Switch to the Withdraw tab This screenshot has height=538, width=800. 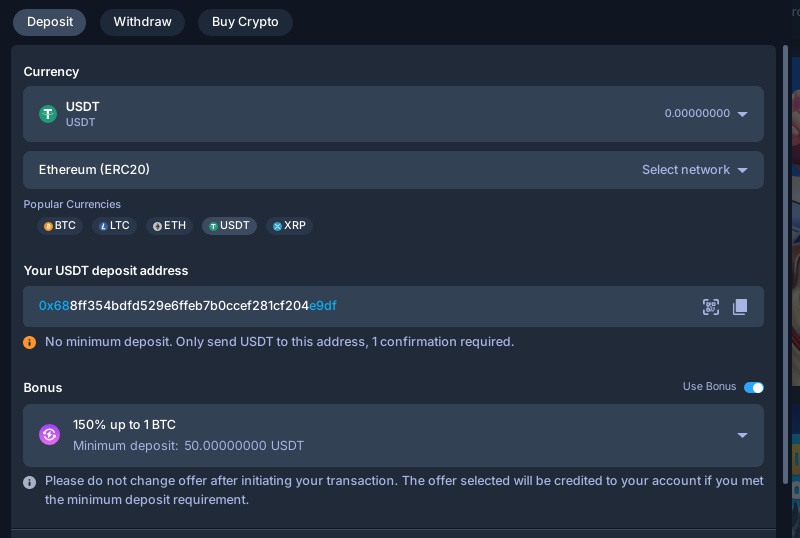point(142,22)
